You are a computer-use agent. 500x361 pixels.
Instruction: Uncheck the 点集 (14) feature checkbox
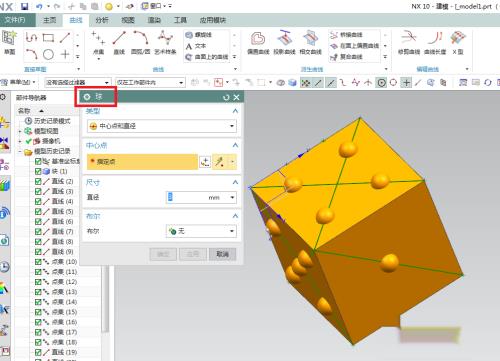pyautogui.click(x=38, y=302)
